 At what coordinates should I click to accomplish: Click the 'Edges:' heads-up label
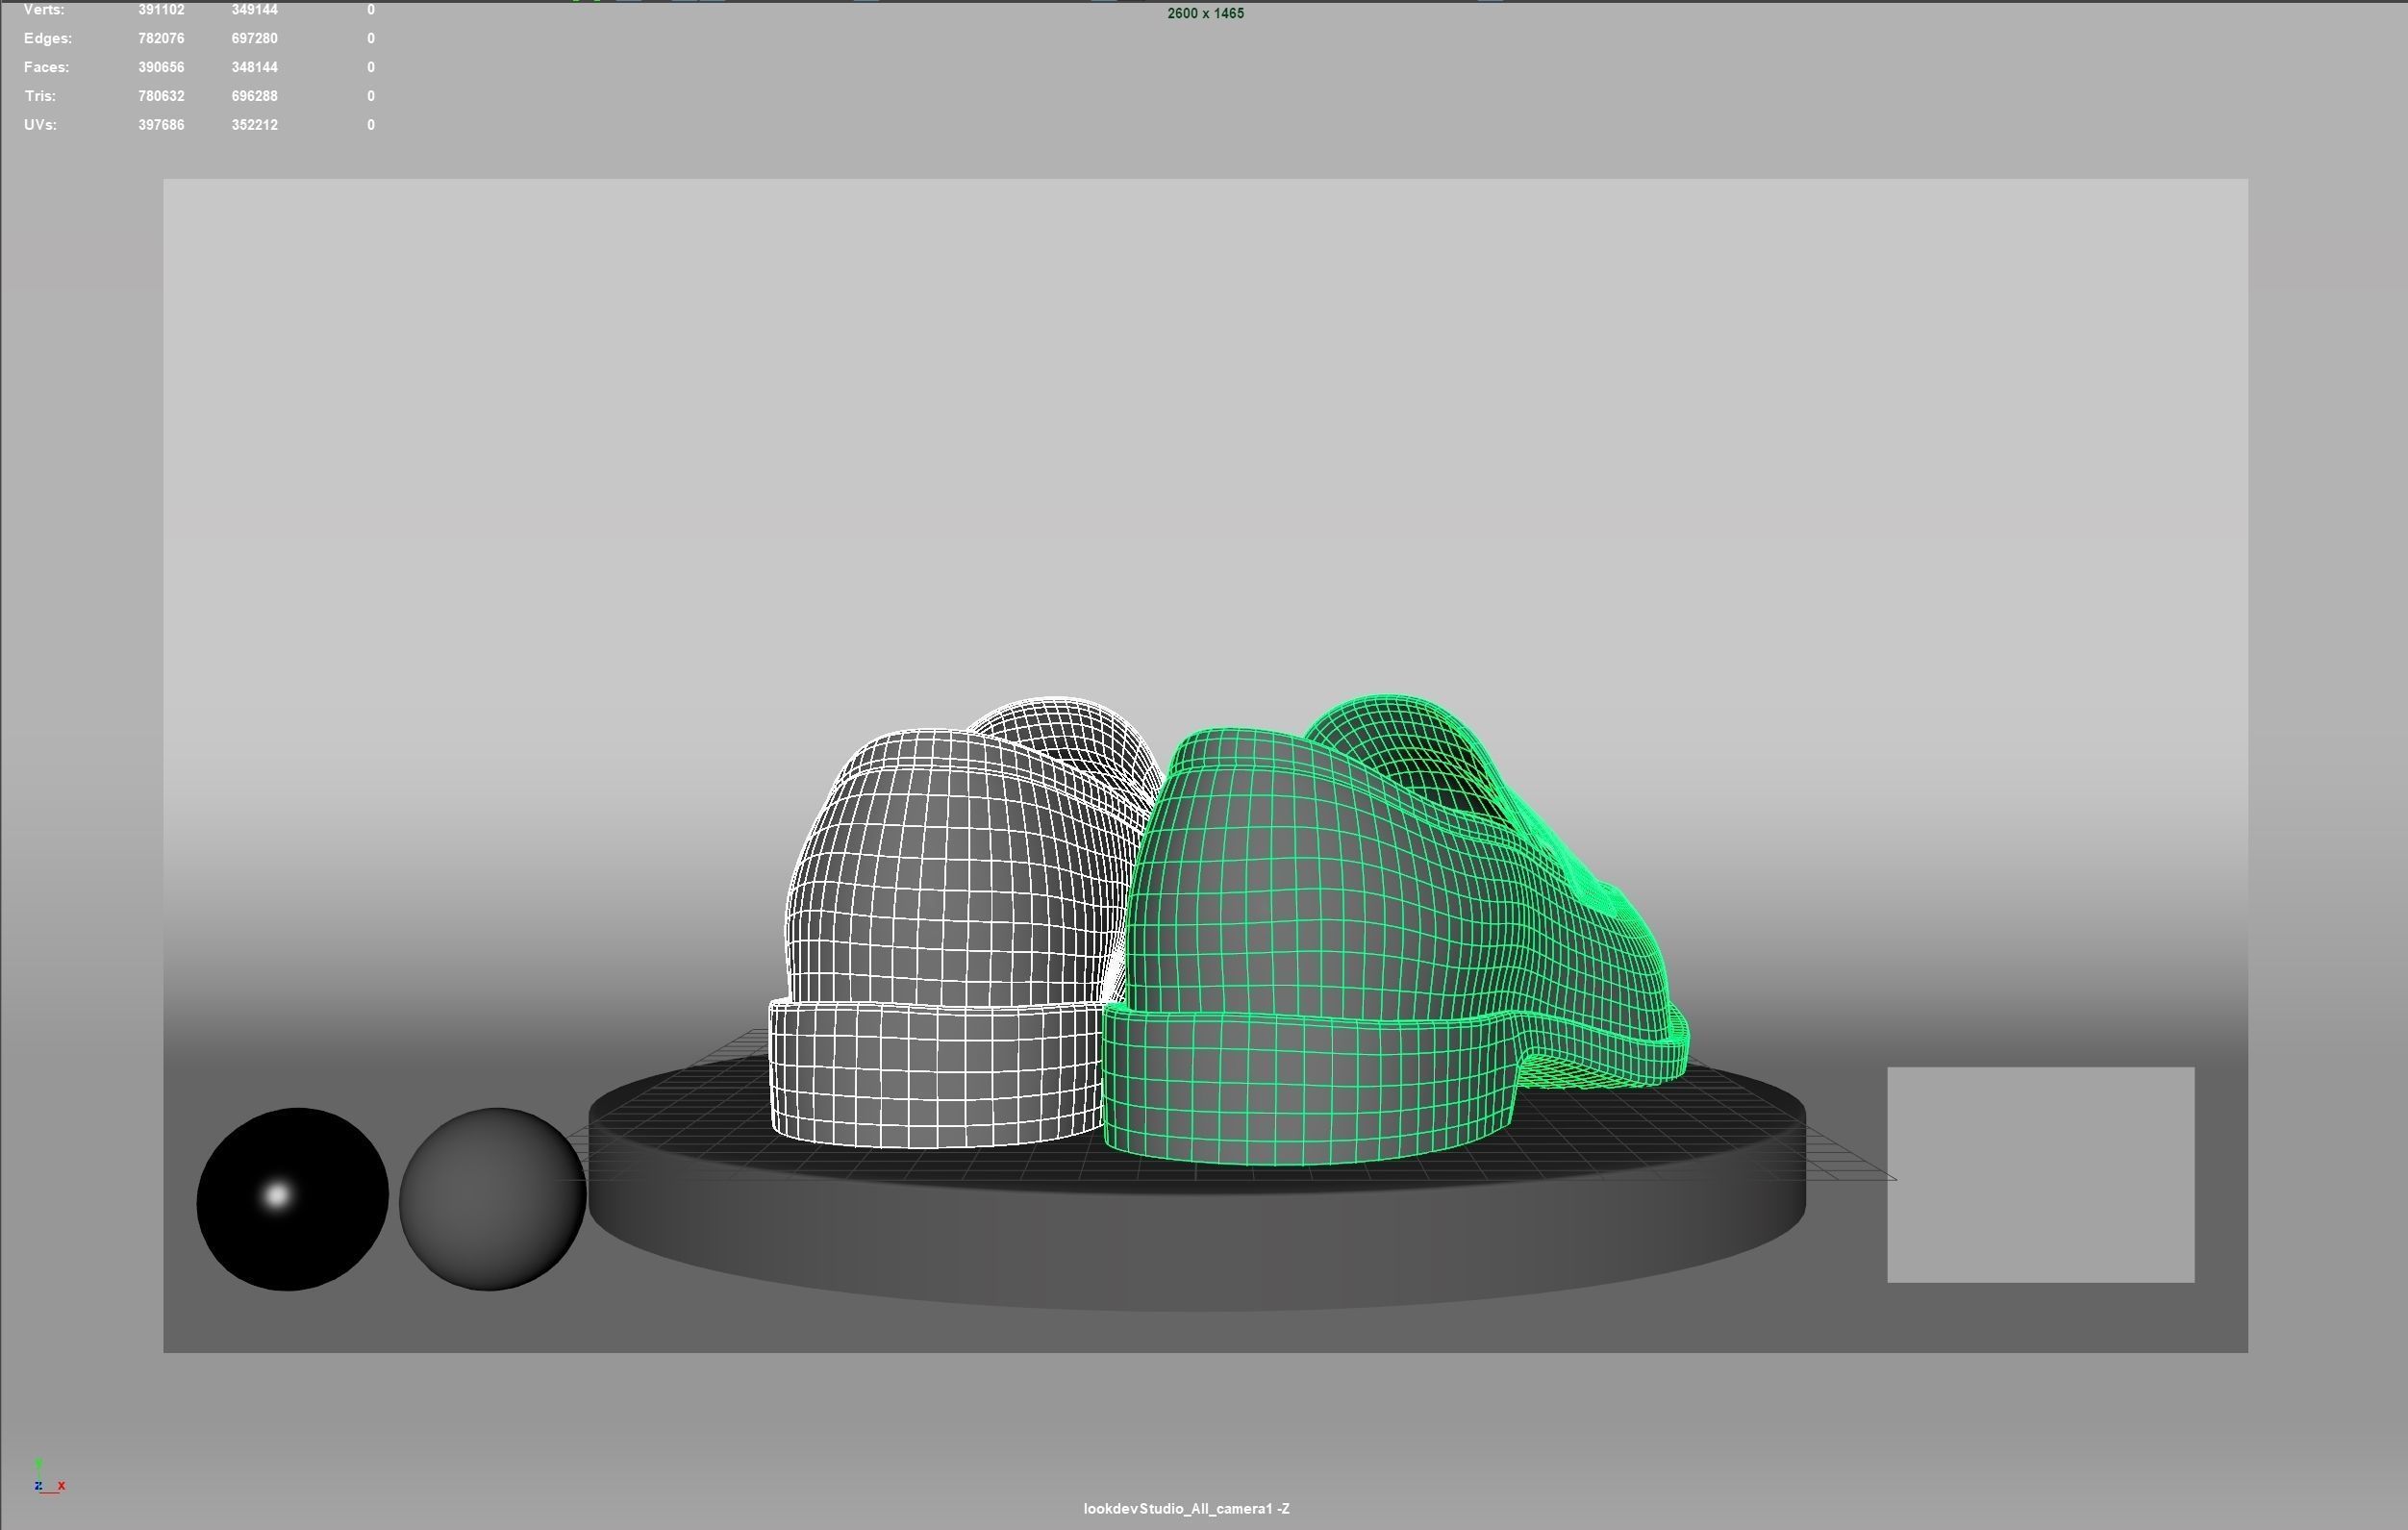click(x=48, y=38)
